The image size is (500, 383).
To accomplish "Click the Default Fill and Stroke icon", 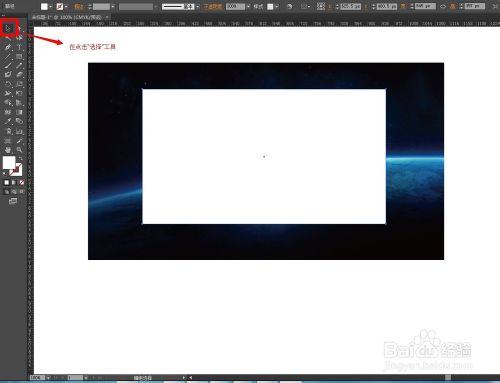I will [5, 174].
